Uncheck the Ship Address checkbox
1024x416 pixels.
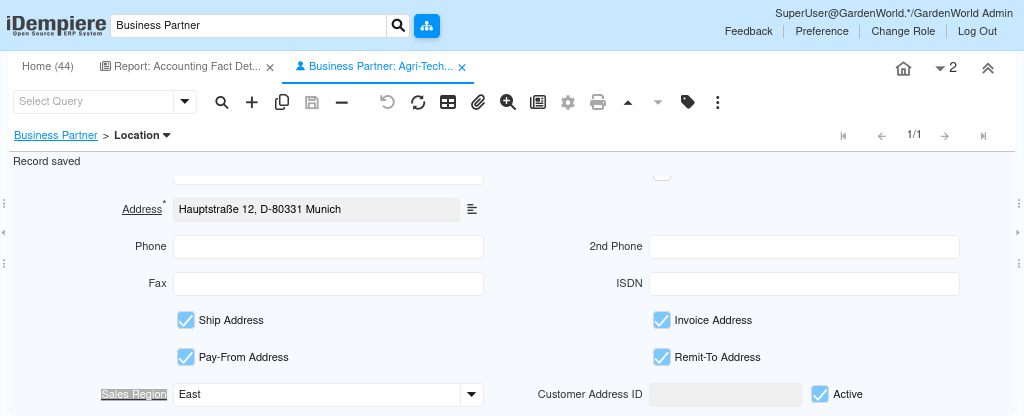point(186,320)
